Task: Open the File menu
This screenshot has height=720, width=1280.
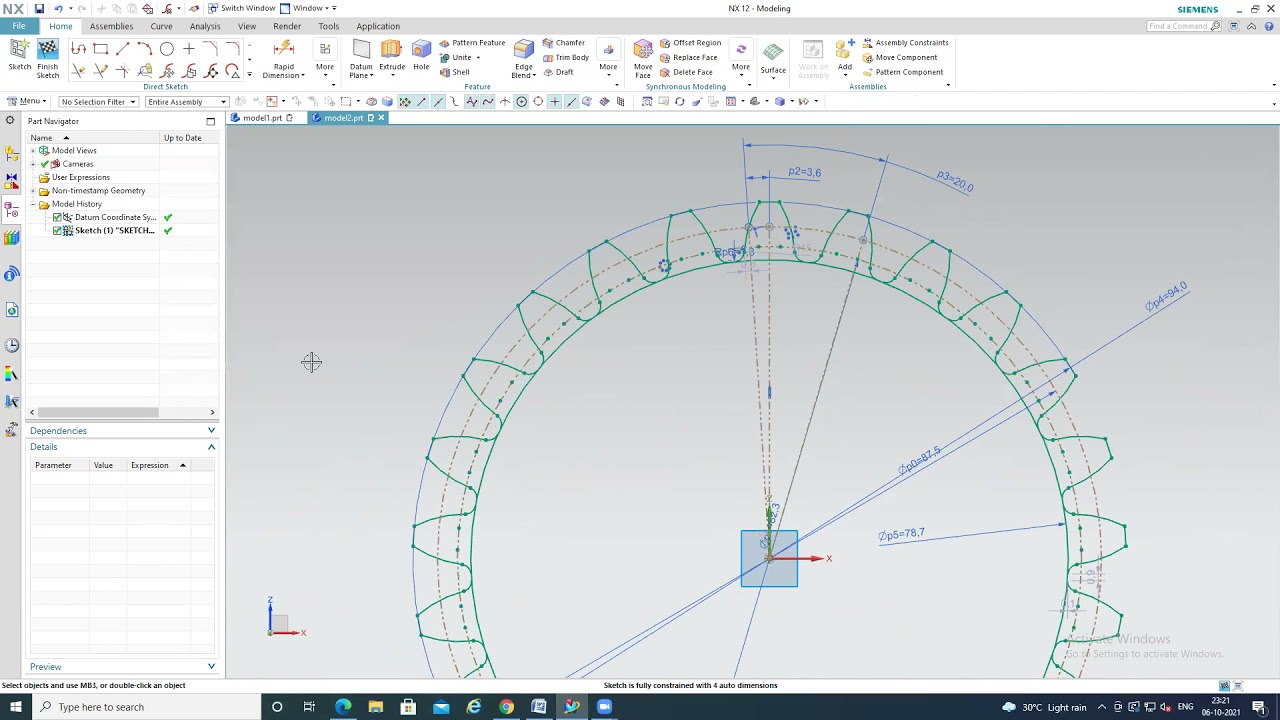Action: (x=19, y=26)
